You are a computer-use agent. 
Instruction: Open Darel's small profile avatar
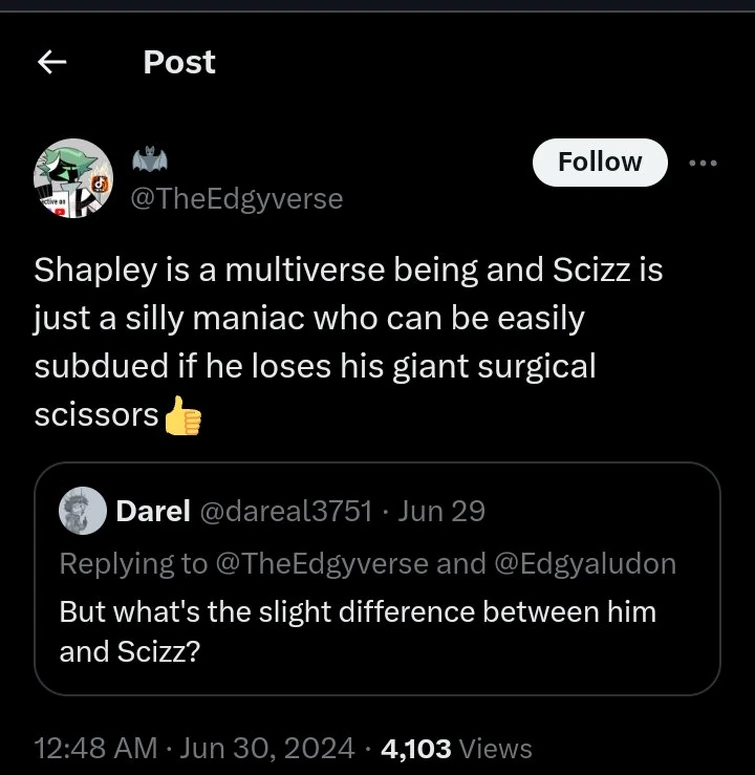[83, 511]
